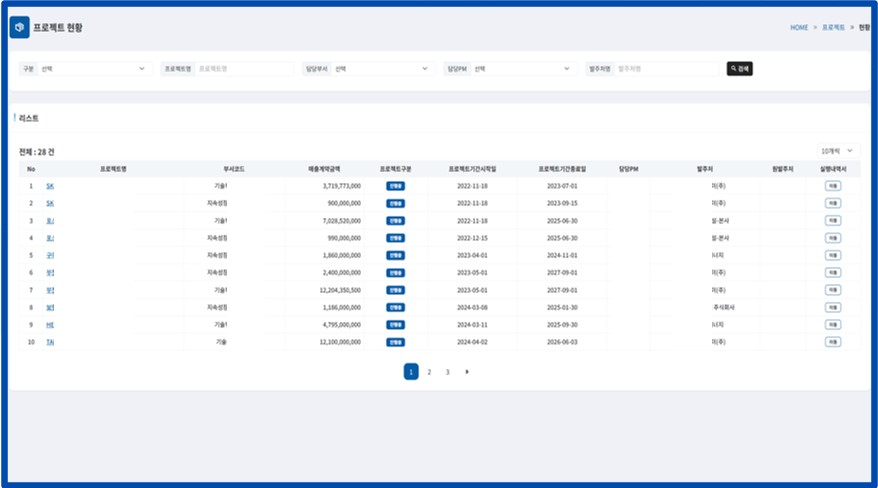
Task: Select 프로젝트 in the breadcrumb trail
Action: point(833,28)
